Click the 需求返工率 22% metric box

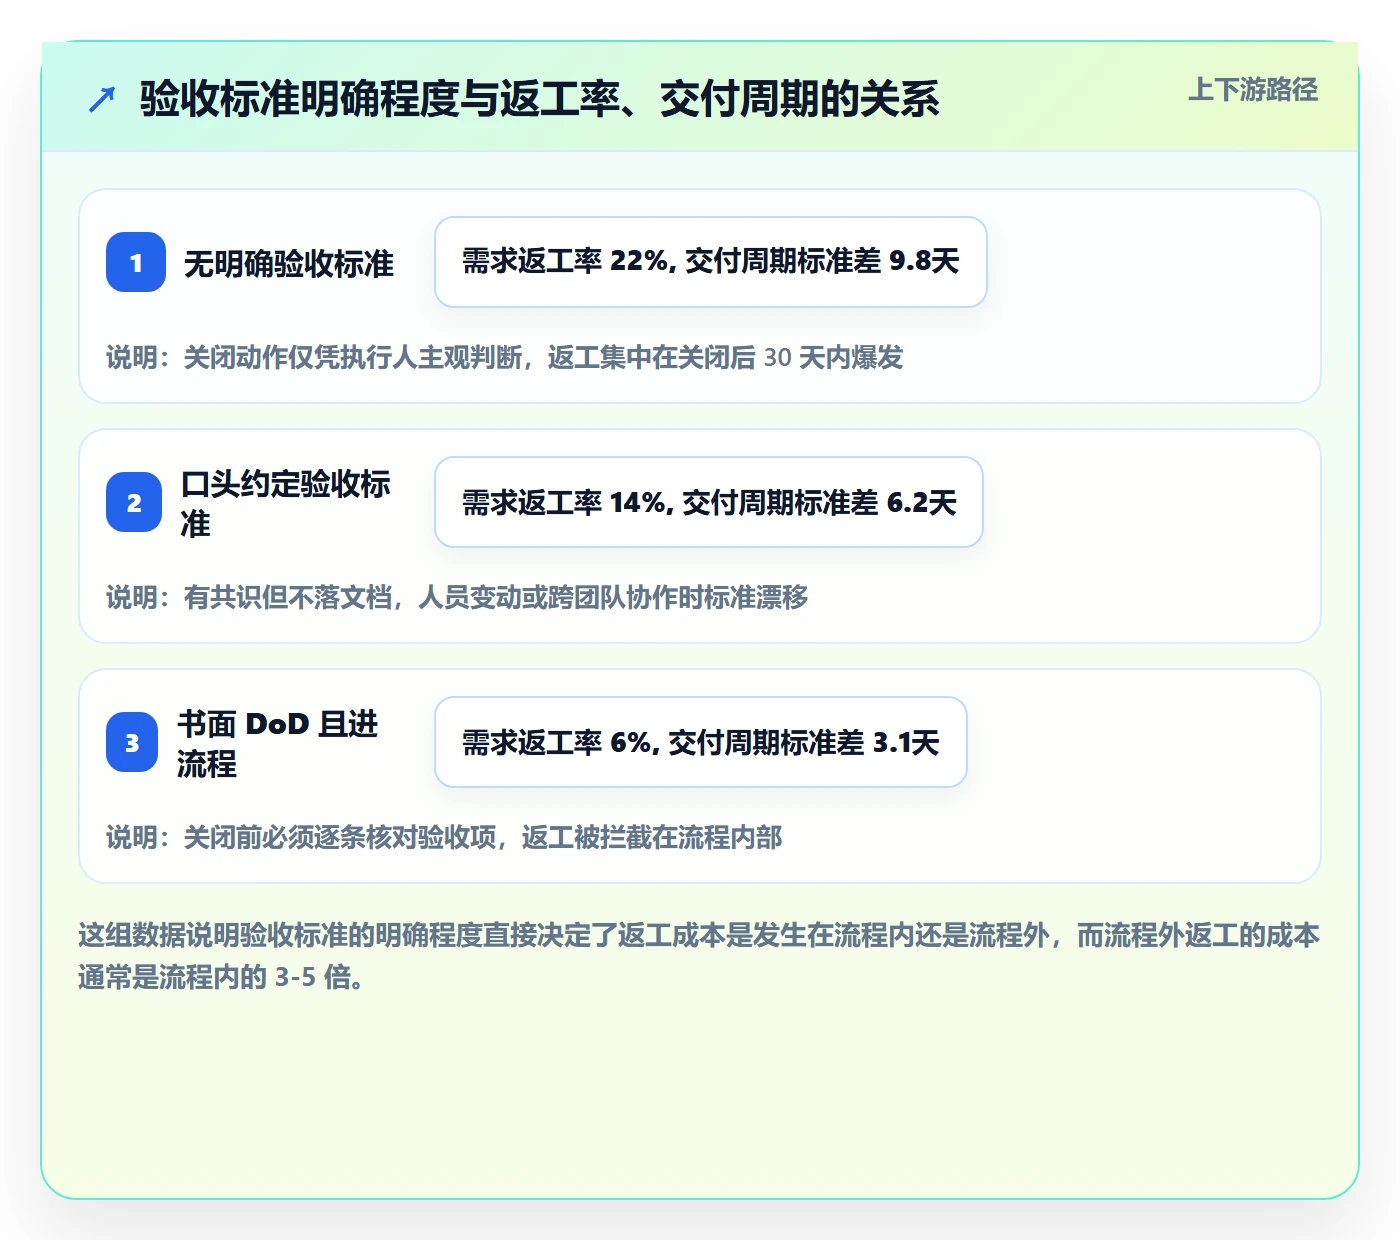[711, 262]
